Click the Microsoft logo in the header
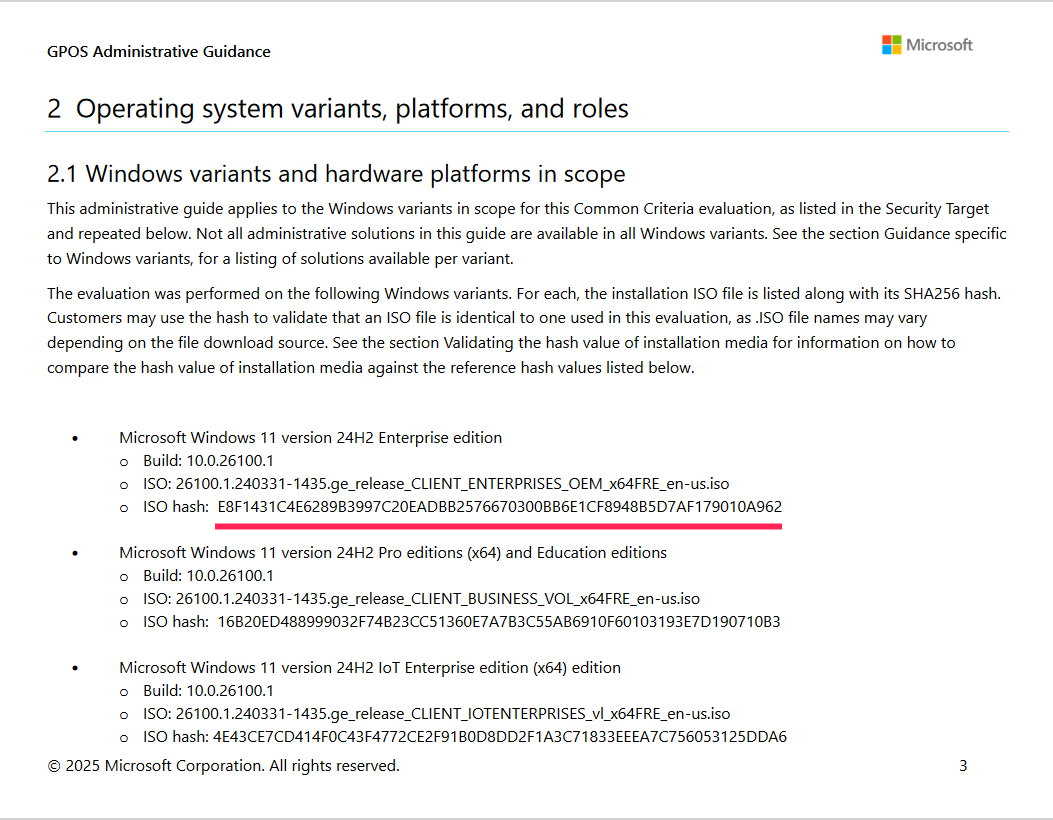The image size is (1053, 820). (927, 45)
